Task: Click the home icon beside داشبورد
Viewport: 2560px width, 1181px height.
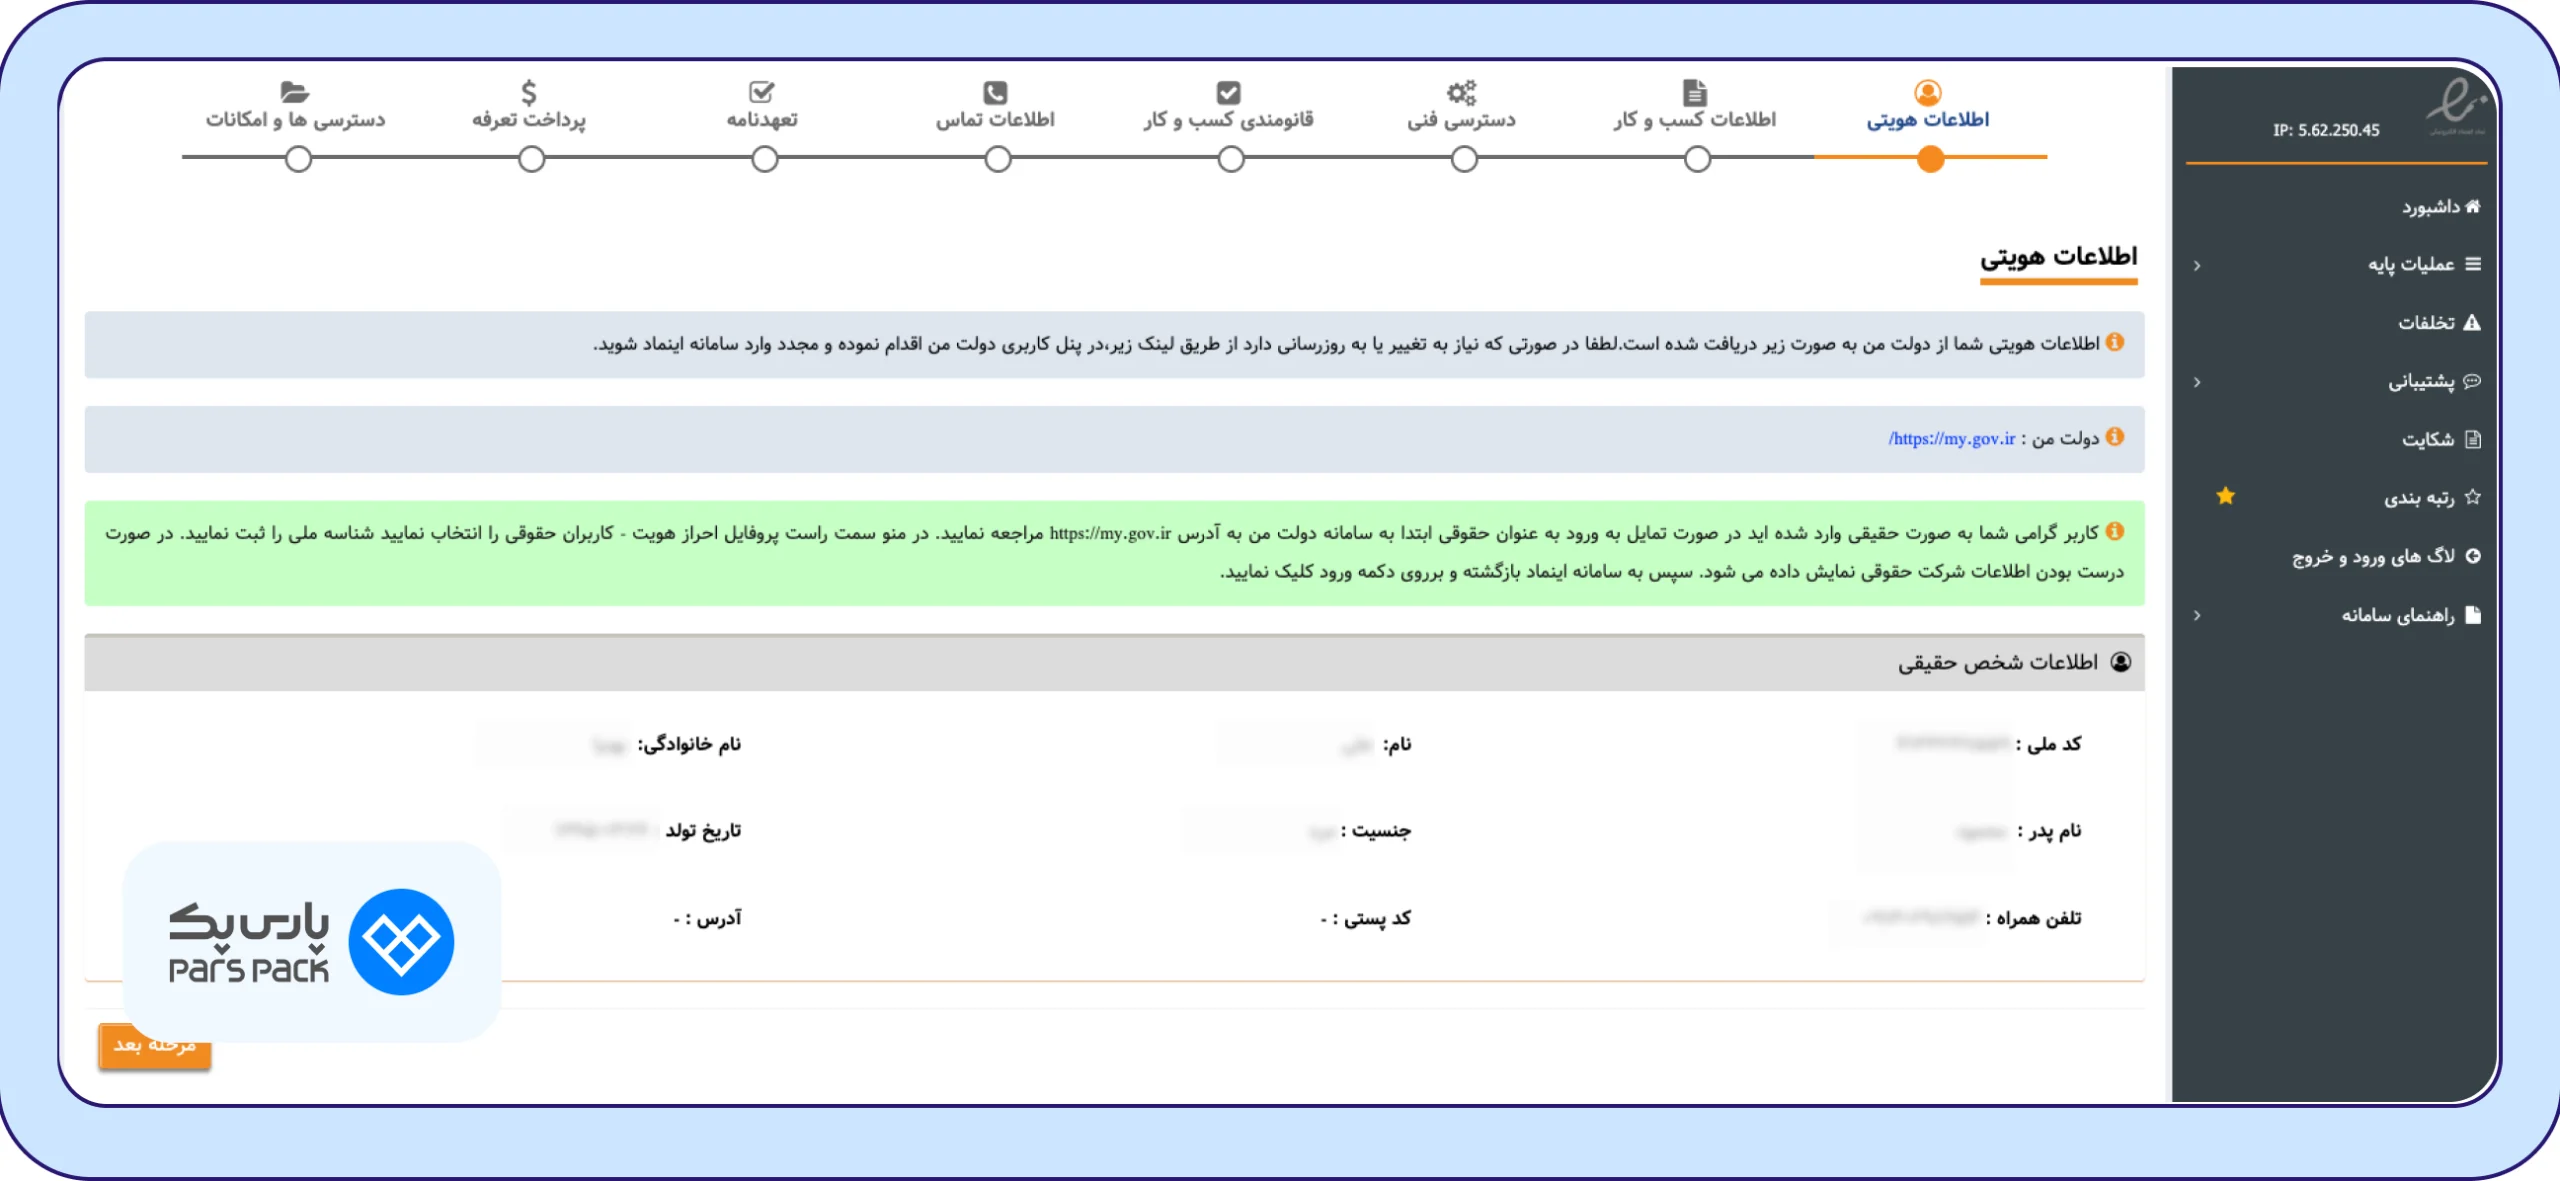Action: coord(2473,206)
